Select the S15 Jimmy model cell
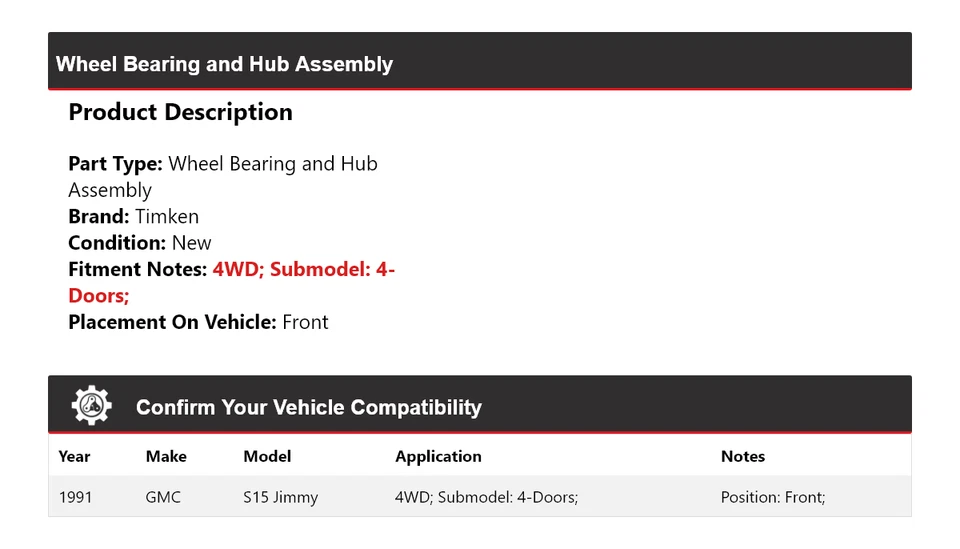The height and width of the screenshot is (549, 960). pos(280,497)
